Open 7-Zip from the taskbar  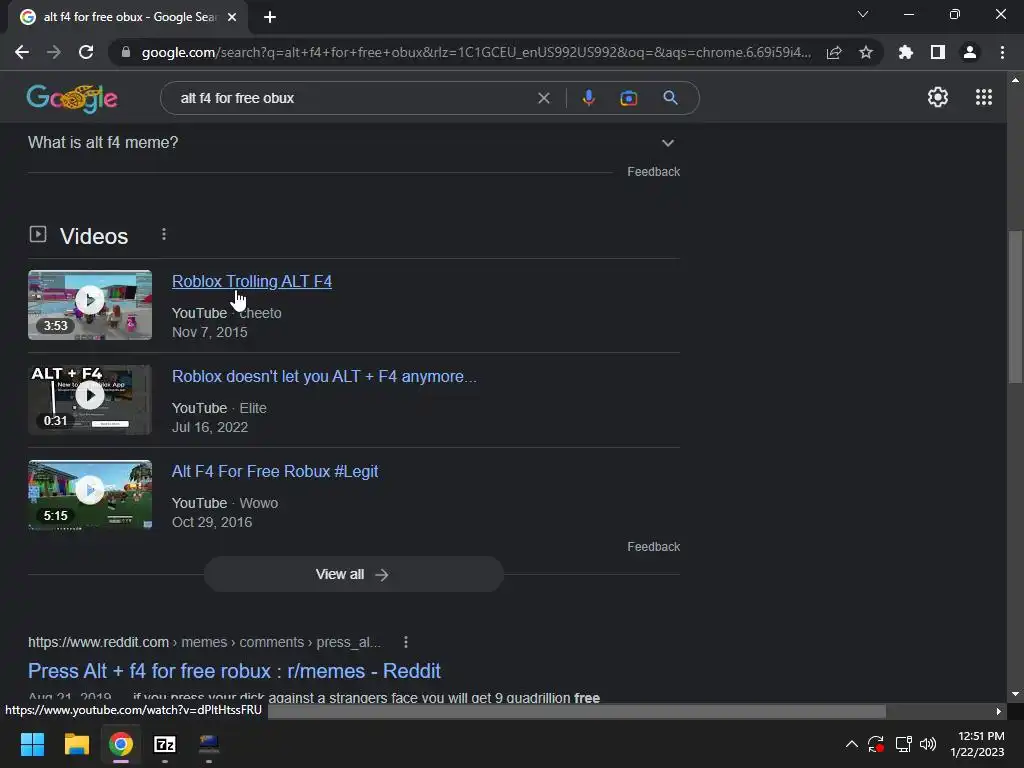pyautogui.click(x=165, y=744)
